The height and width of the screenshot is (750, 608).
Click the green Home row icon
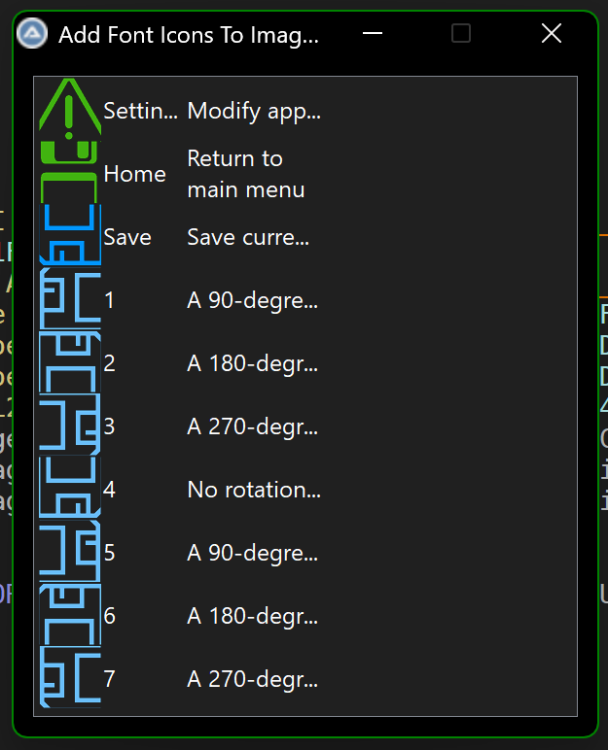70,174
